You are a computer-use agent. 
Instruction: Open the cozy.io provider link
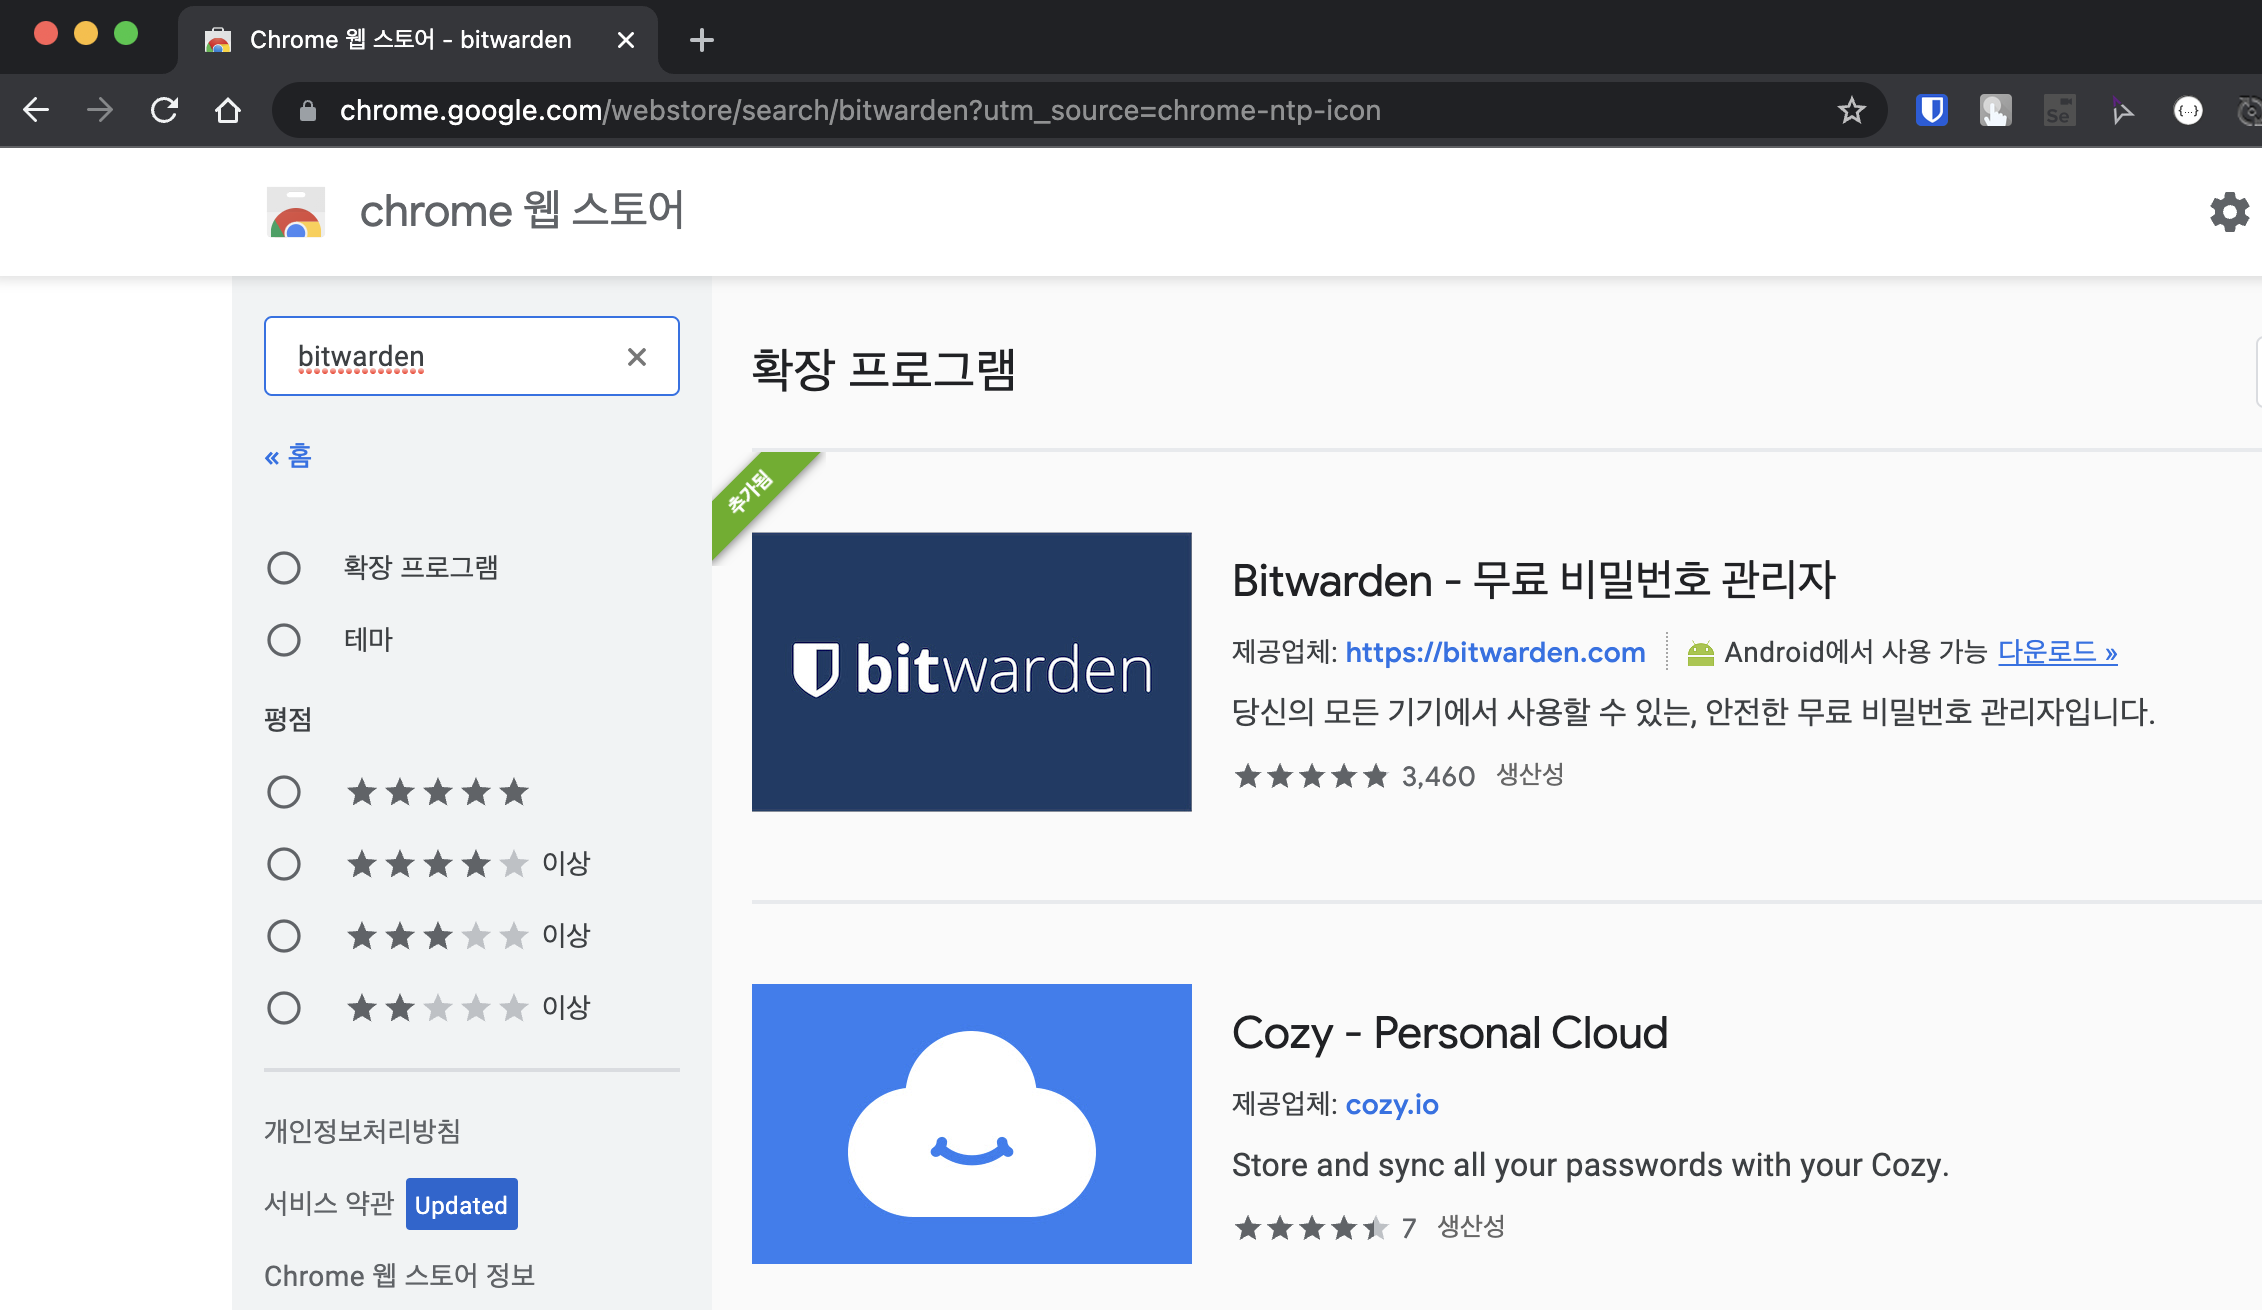[x=1392, y=1104]
